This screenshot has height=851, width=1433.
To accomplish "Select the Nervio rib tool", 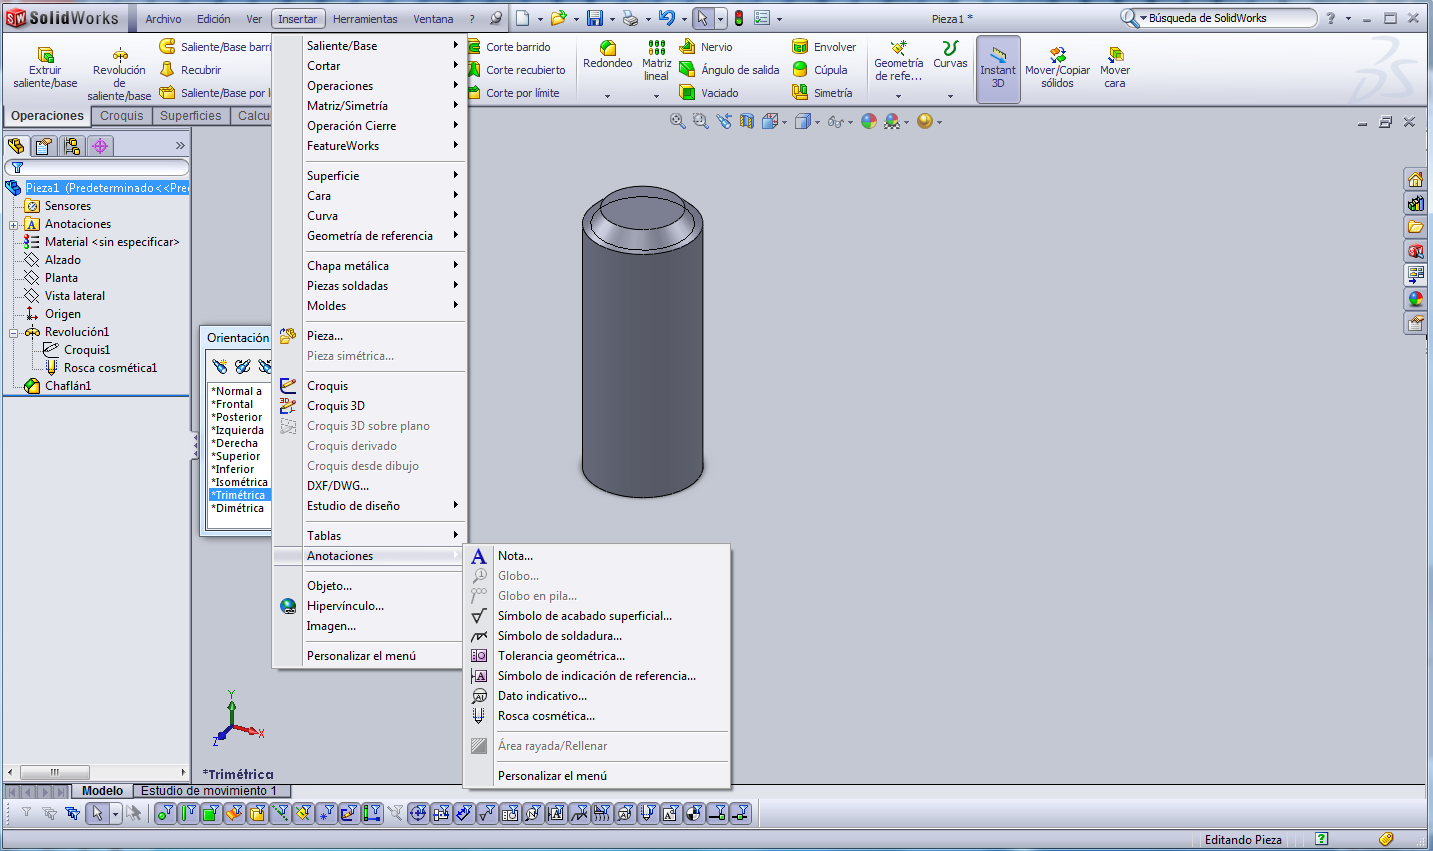I will coord(705,47).
